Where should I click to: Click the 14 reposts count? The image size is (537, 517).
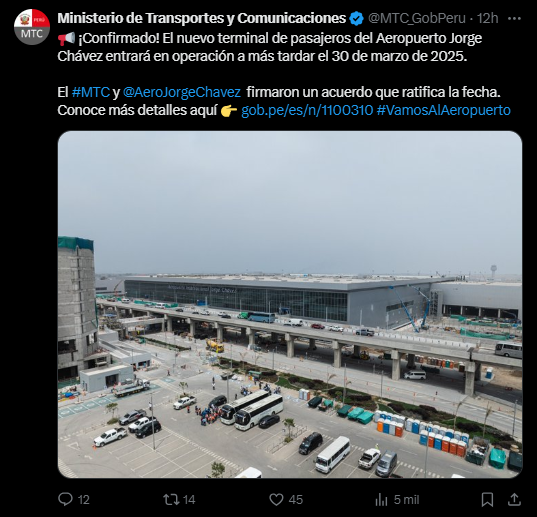click(x=189, y=500)
